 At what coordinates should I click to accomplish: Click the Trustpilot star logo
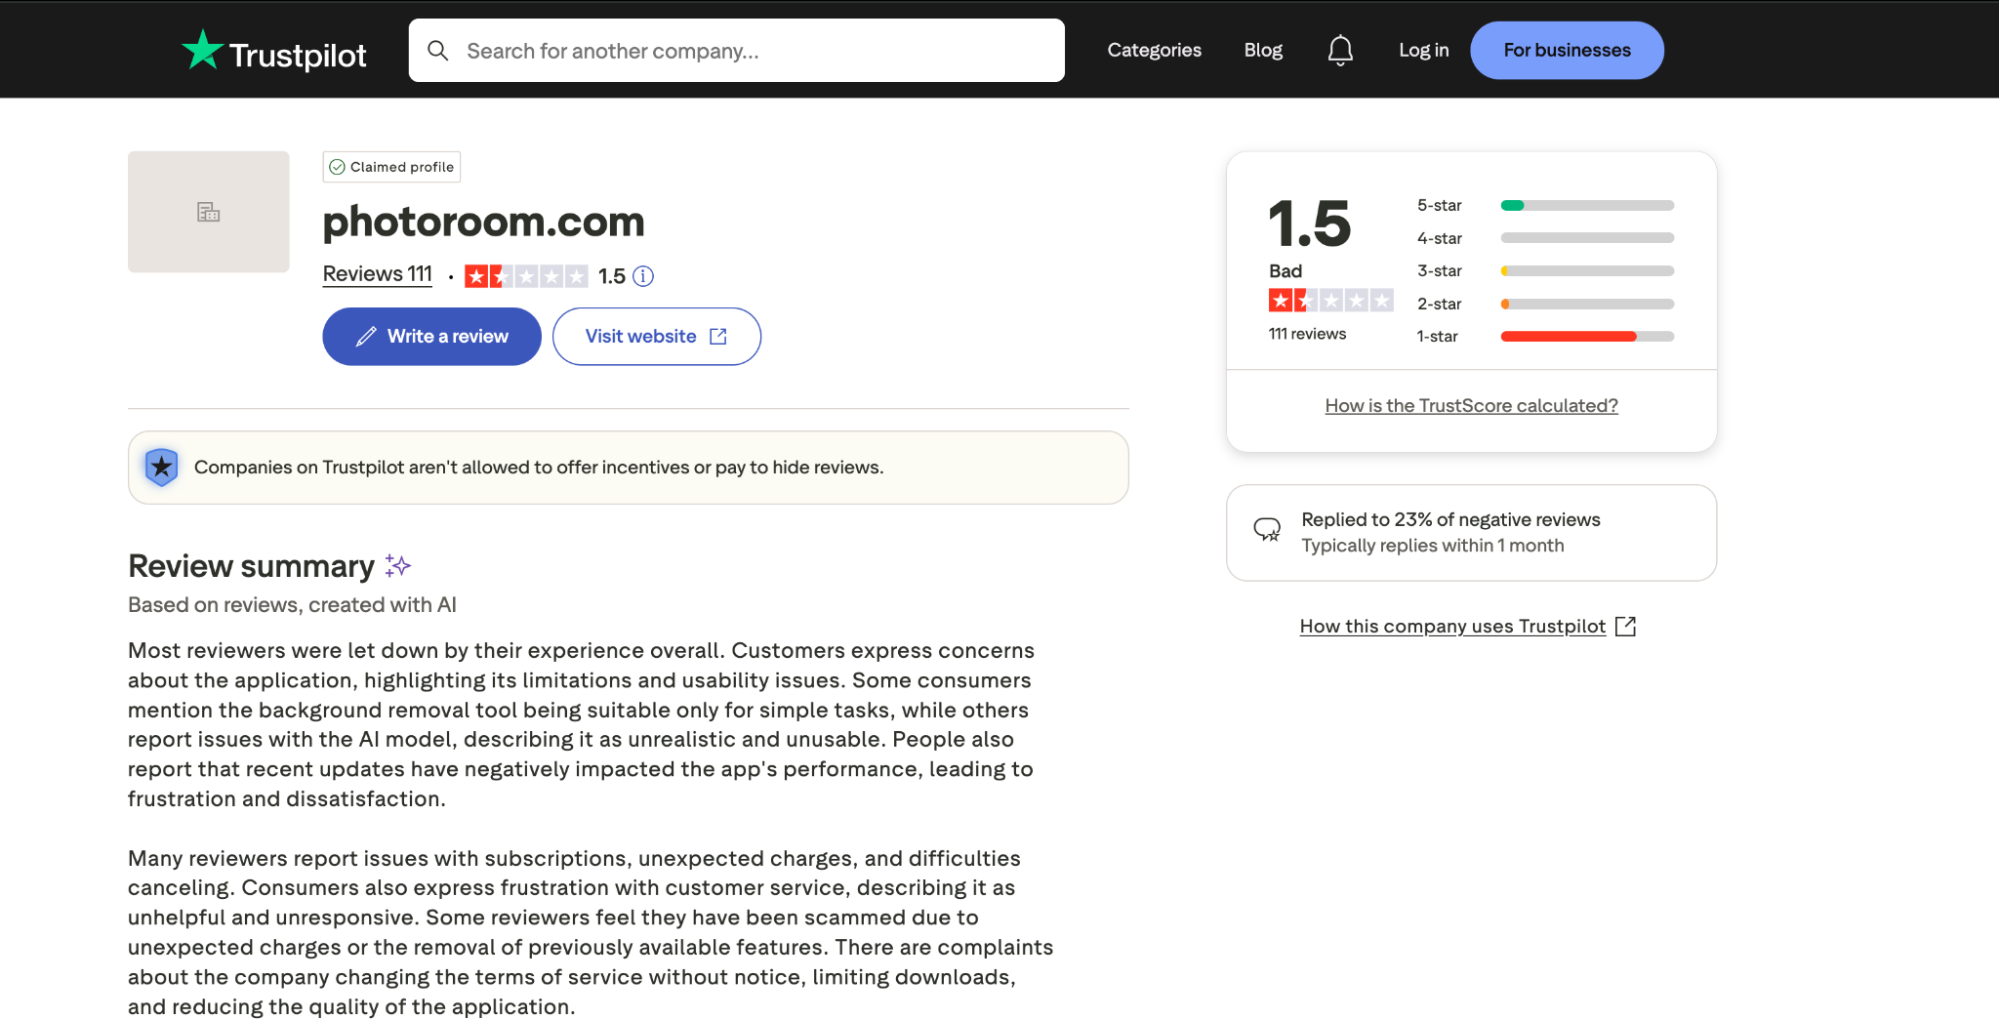coord(203,50)
